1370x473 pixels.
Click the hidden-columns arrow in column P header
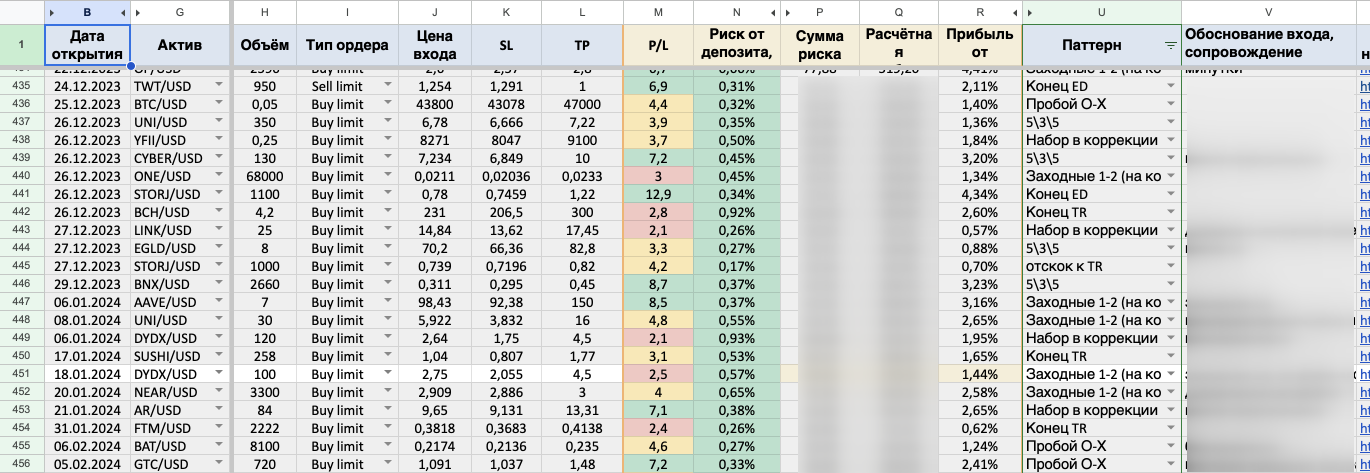click(790, 12)
